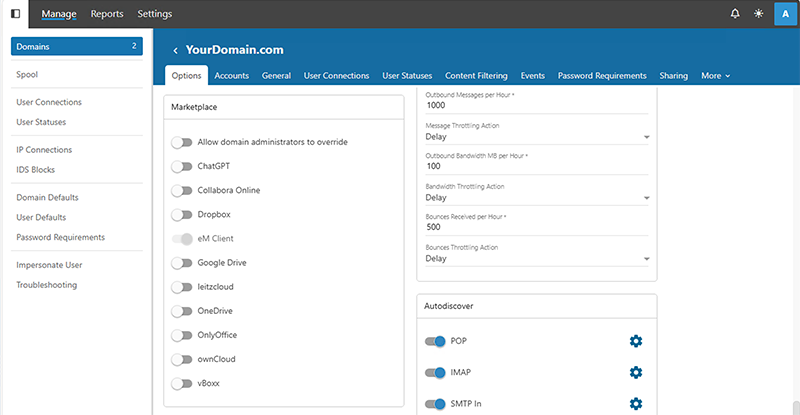800x415 pixels.
Task: Switch to the Sharing tab
Action: coord(673,76)
